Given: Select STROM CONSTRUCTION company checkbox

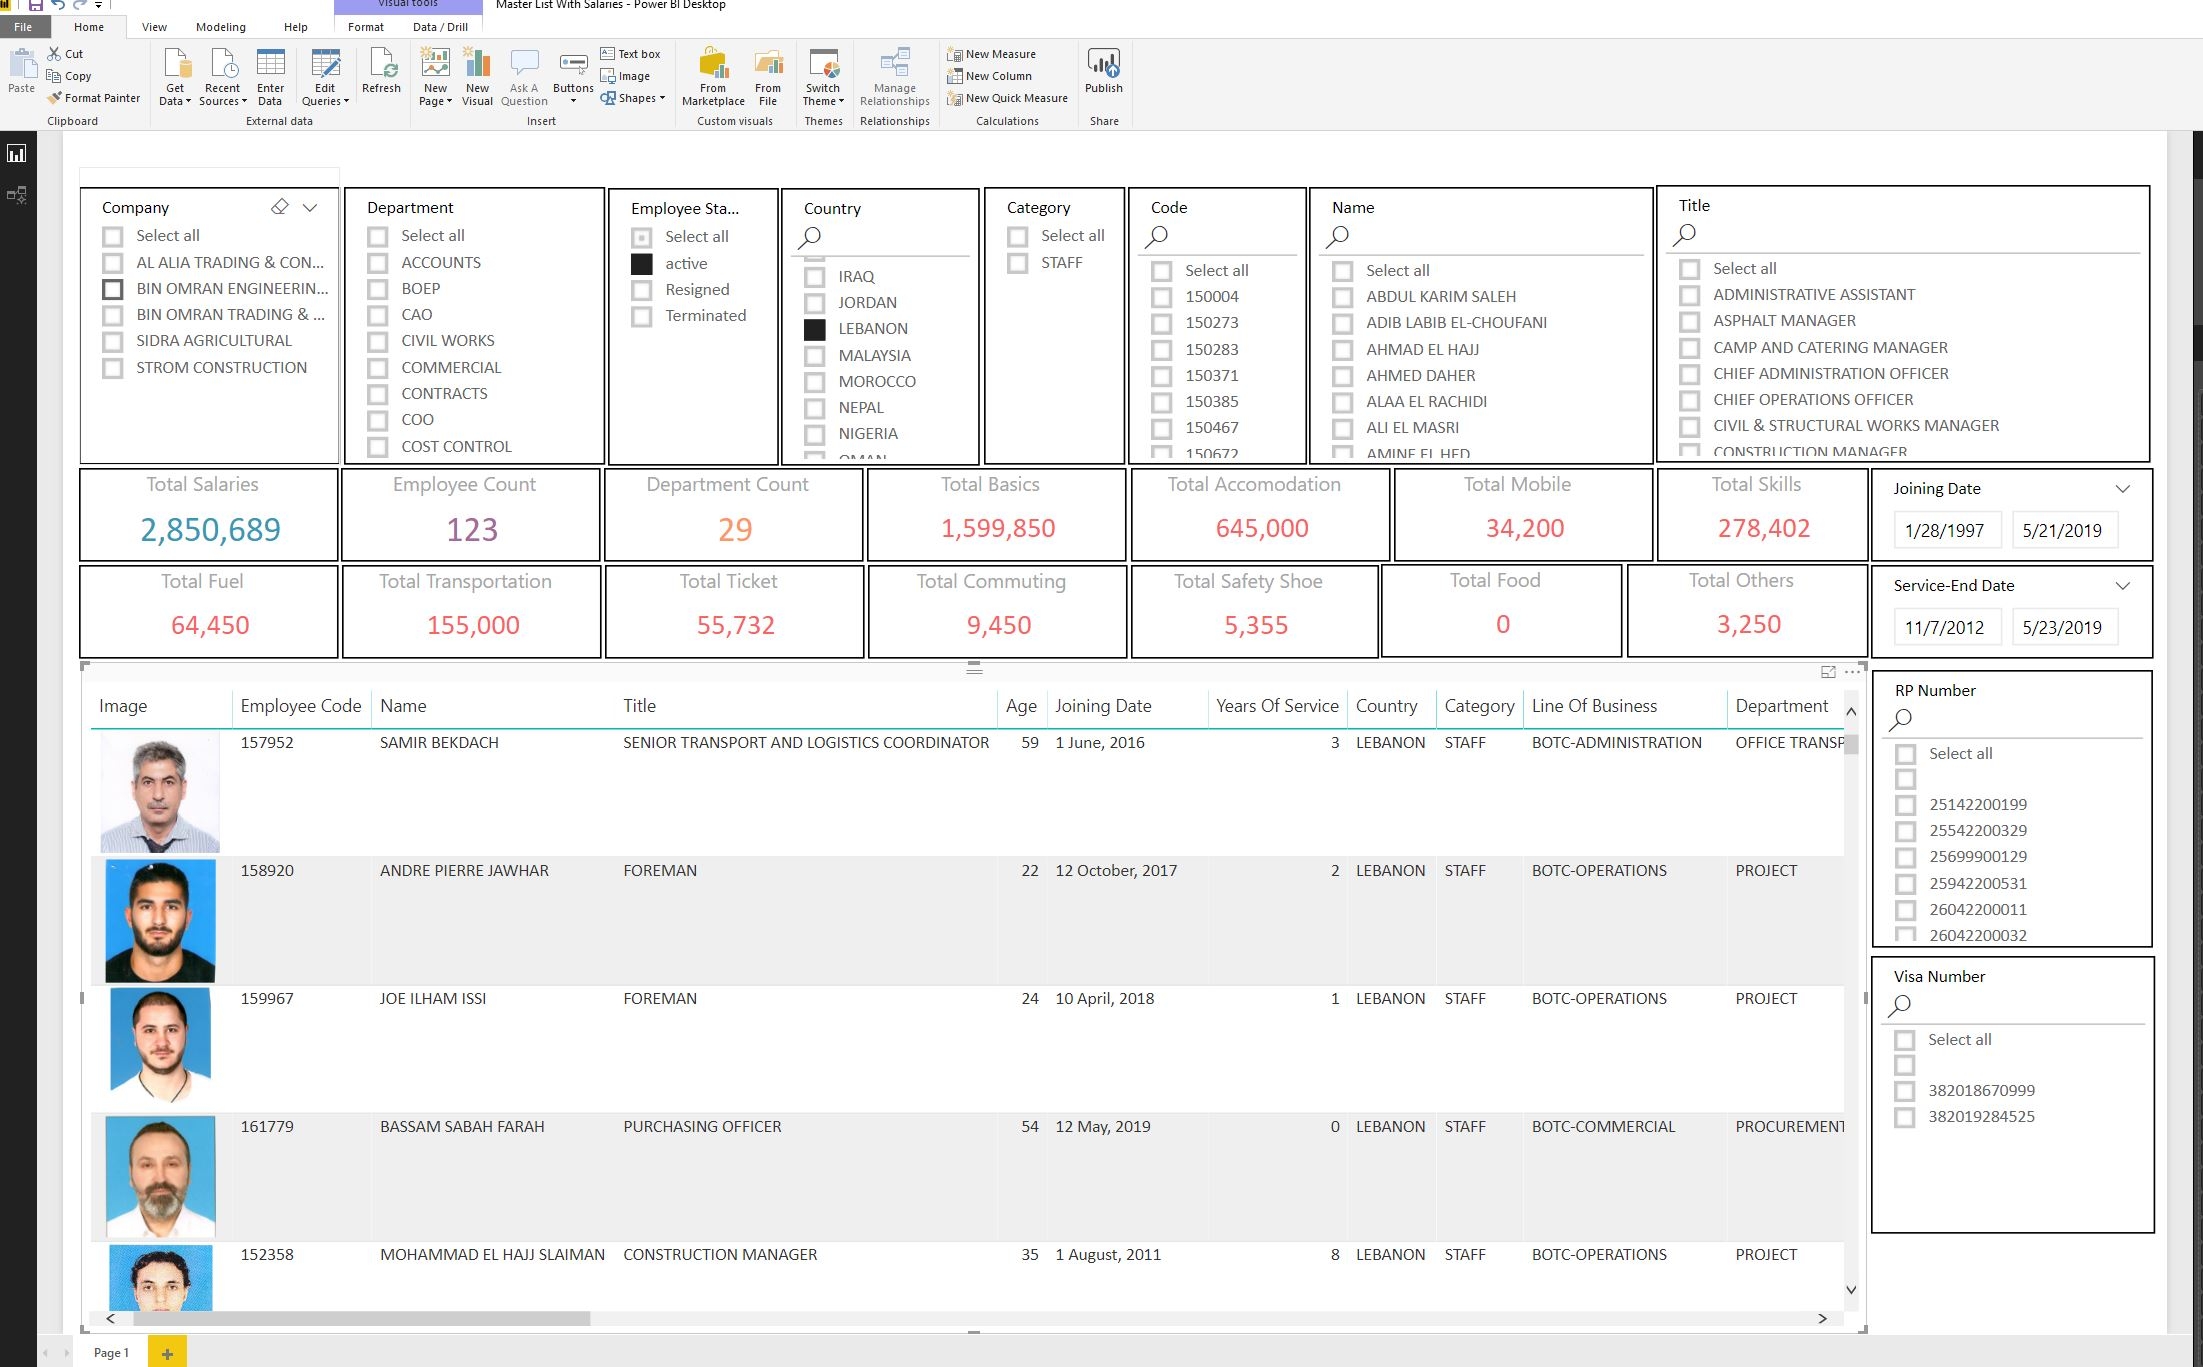Looking at the screenshot, I should click(x=113, y=368).
